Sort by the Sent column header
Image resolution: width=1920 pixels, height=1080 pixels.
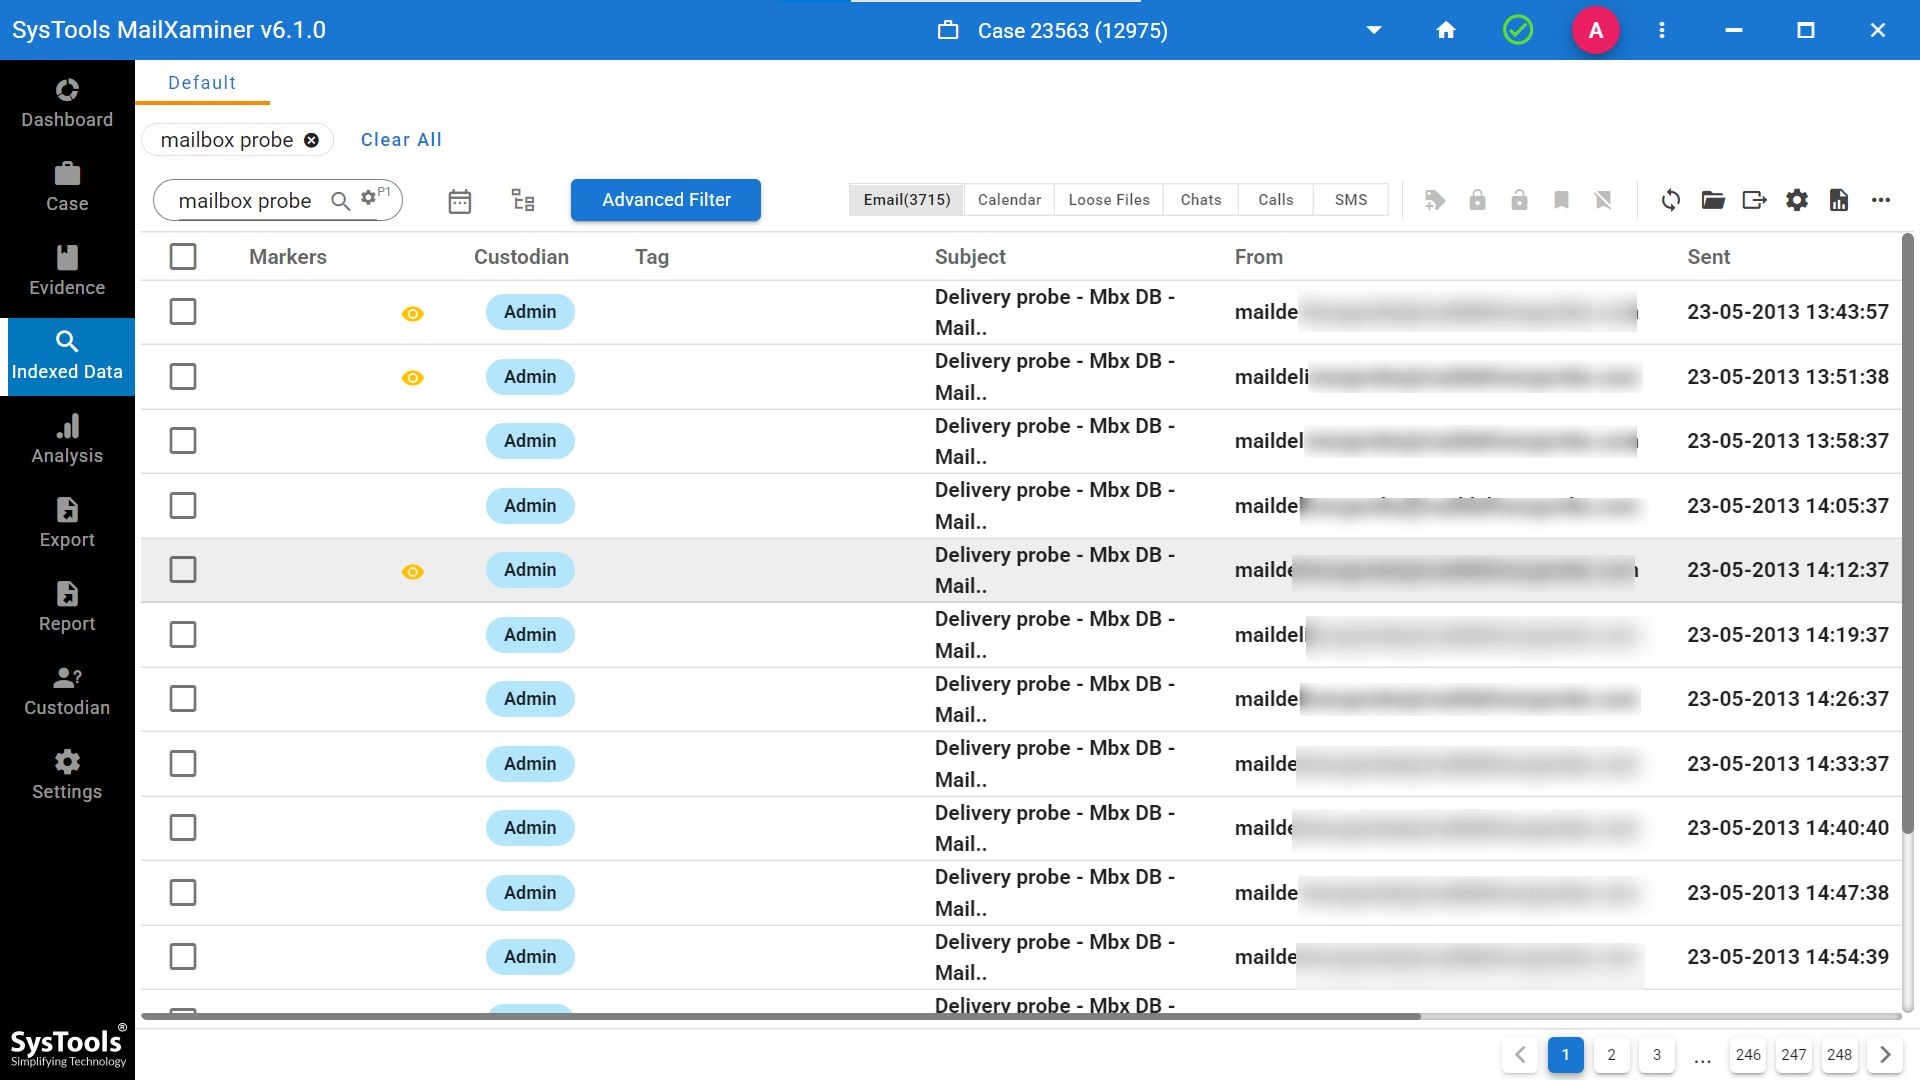point(1708,257)
